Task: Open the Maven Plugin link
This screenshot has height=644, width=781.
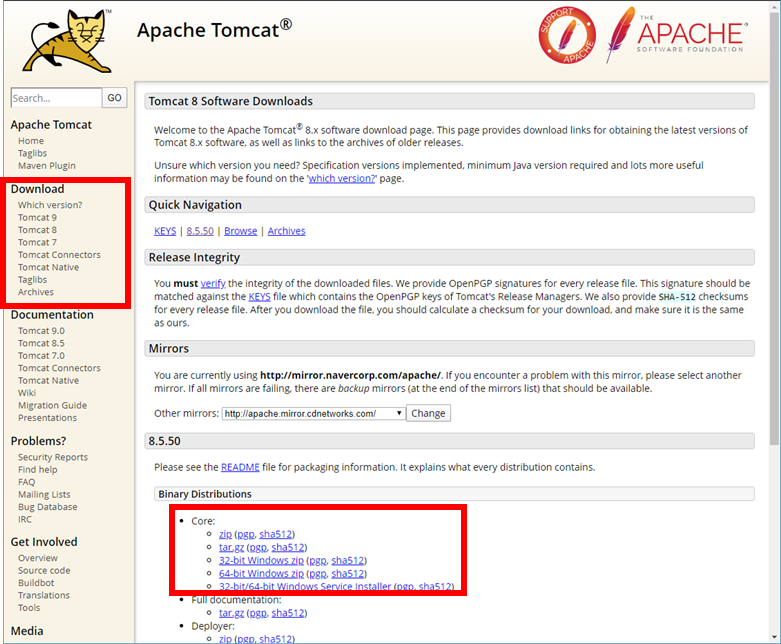Action: point(47,166)
